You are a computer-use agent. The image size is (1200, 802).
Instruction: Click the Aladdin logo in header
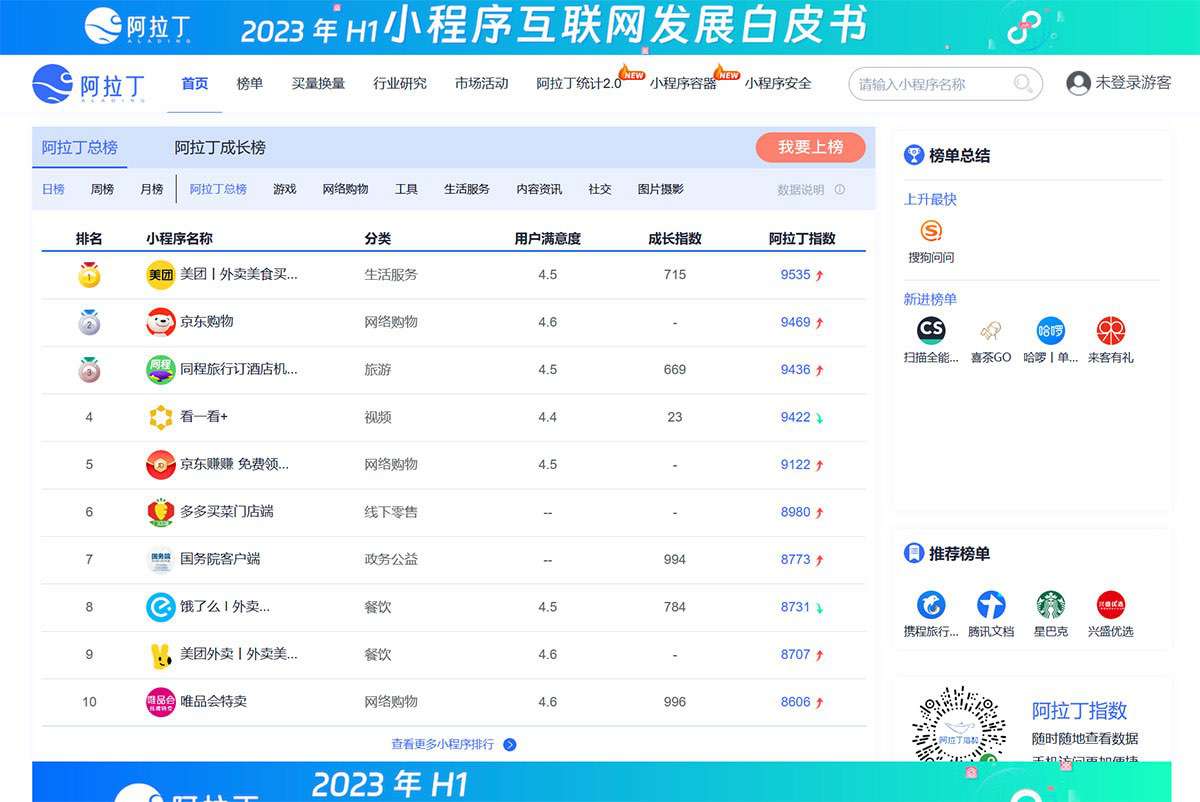click(89, 84)
